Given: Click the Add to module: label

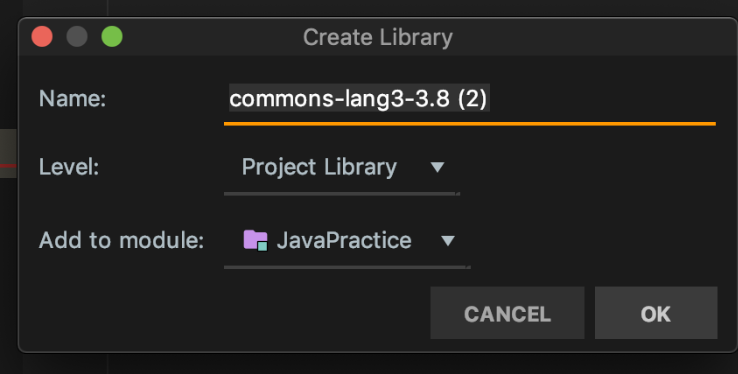Looking at the screenshot, I should [x=121, y=240].
